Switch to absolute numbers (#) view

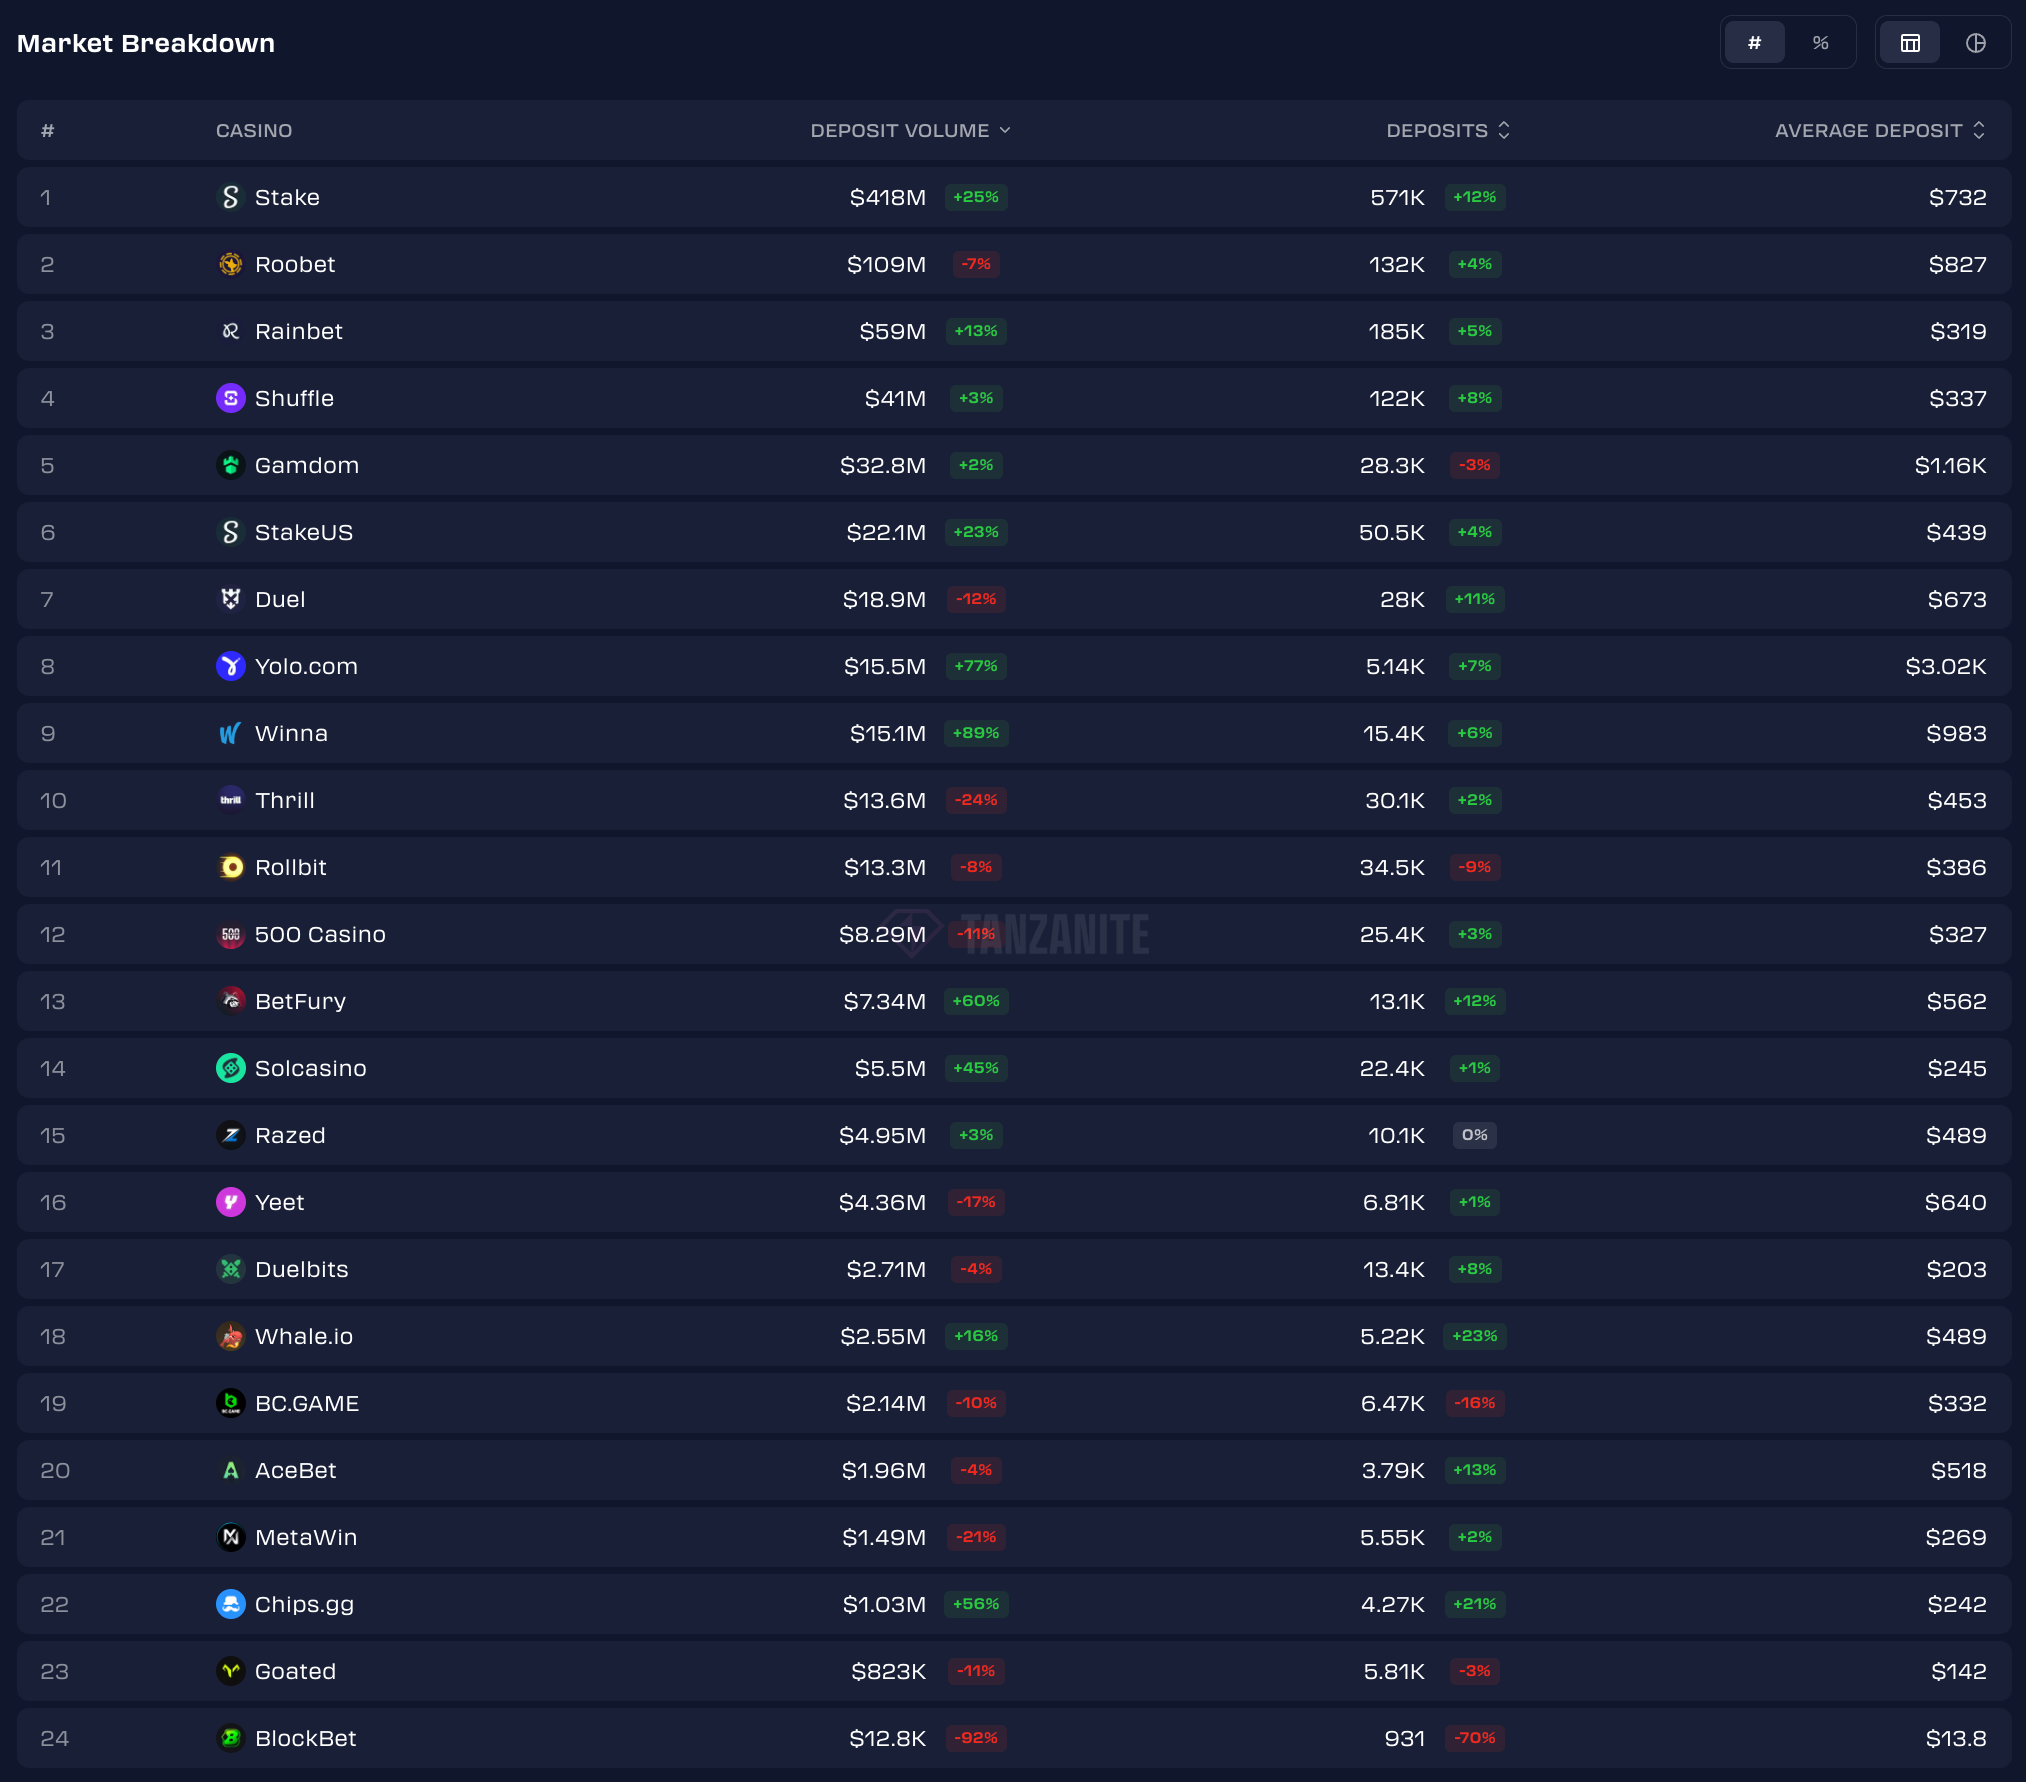tap(1754, 43)
